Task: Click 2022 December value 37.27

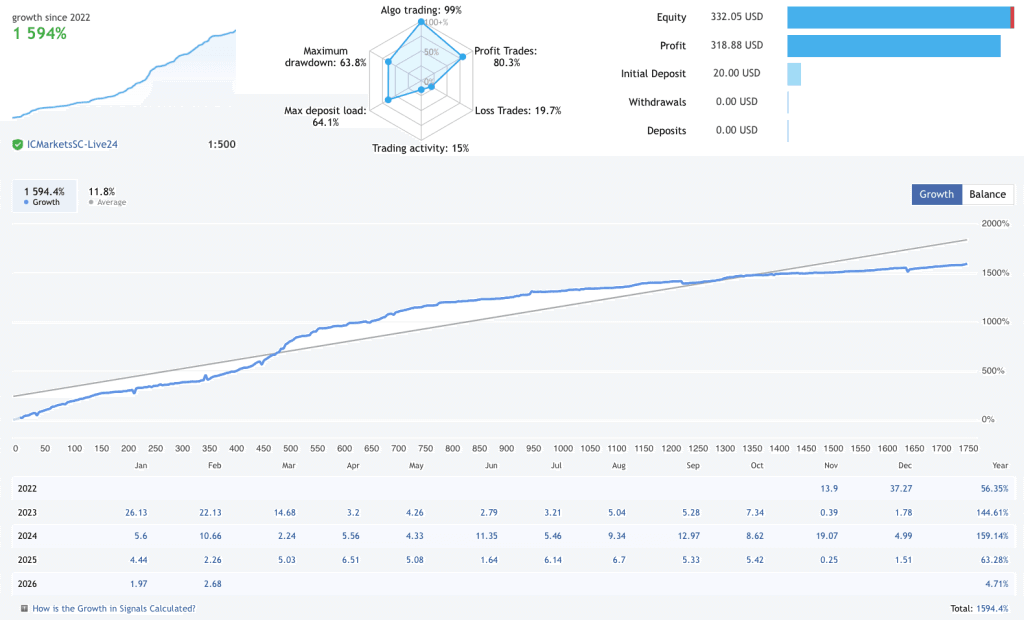Action: tap(901, 489)
